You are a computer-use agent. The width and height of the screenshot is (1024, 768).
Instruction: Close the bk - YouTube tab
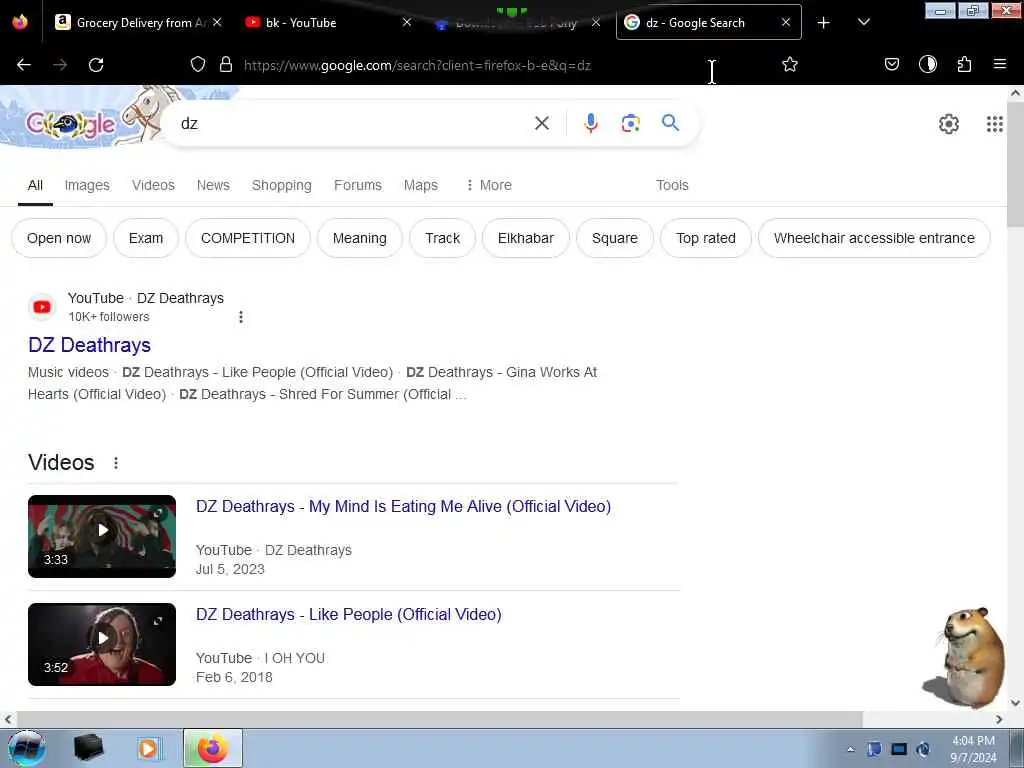coord(407,22)
